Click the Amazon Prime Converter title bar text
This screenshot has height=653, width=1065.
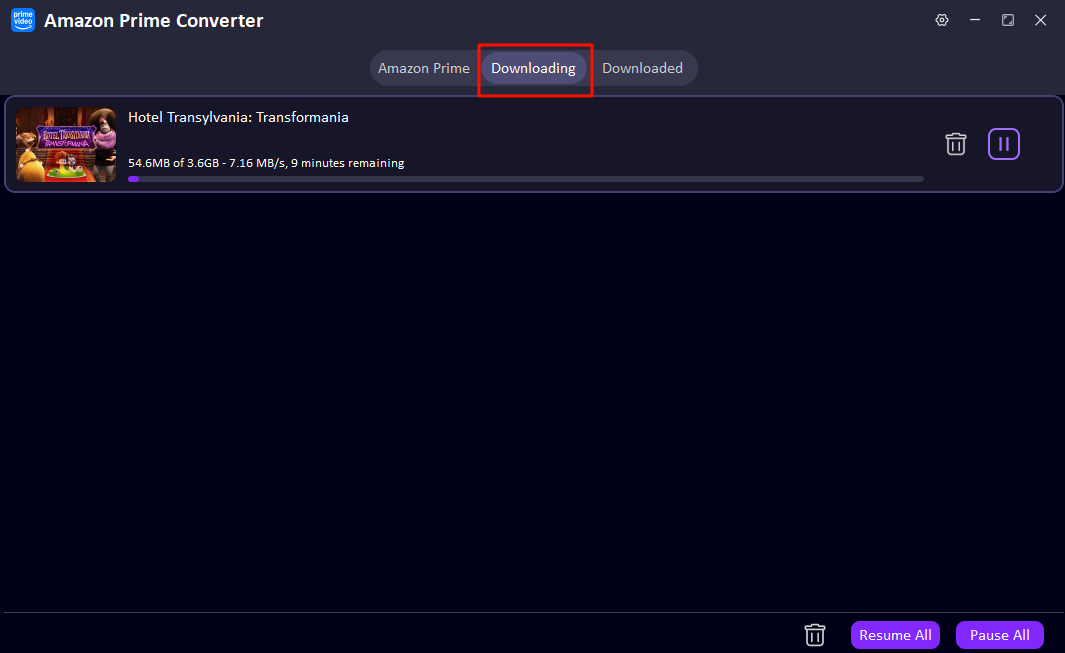pos(153,19)
